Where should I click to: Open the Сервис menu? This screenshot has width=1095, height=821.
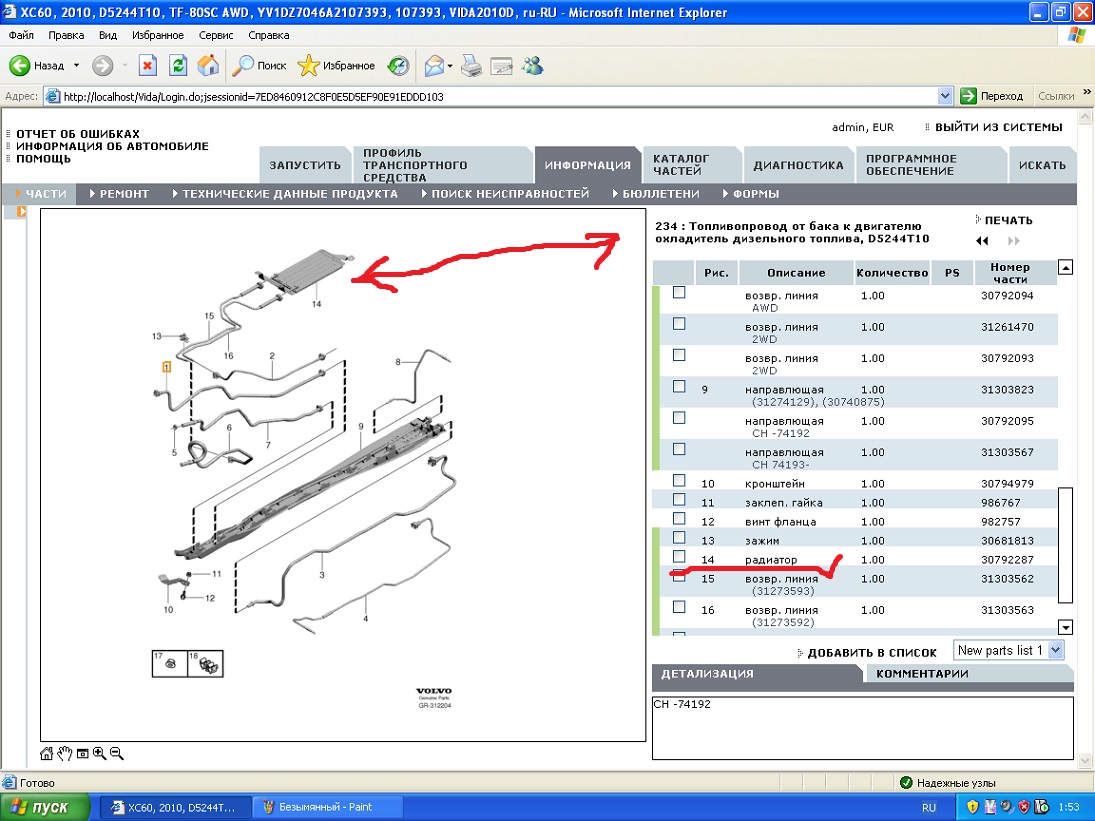click(x=216, y=35)
